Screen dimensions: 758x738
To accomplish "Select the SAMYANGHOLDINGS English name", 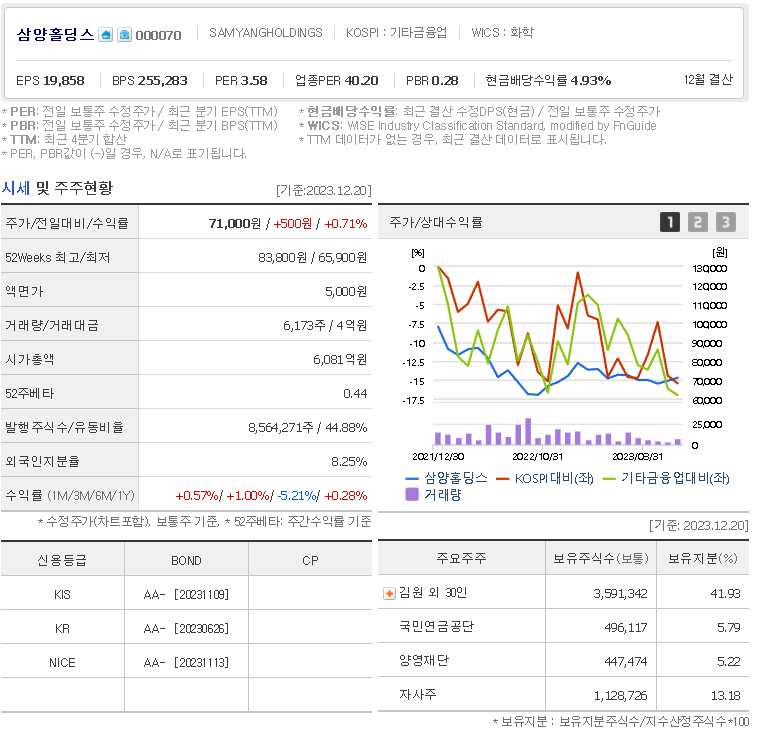I will pyautogui.click(x=265, y=33).
